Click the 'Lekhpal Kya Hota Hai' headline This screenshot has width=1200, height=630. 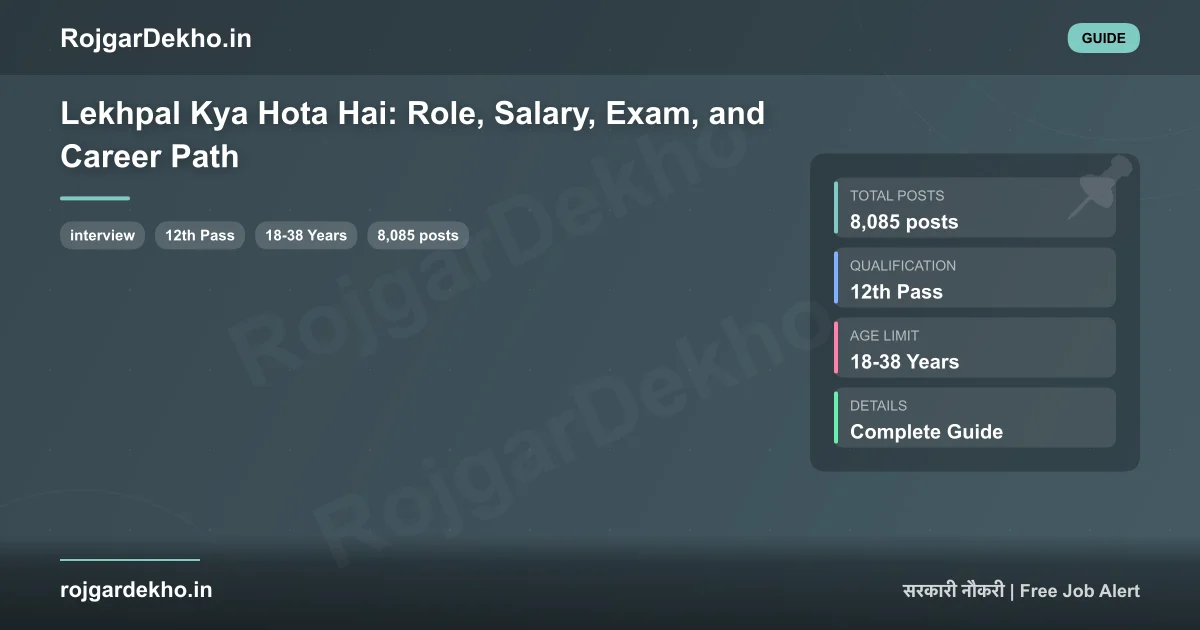click(x=413, y=135)
